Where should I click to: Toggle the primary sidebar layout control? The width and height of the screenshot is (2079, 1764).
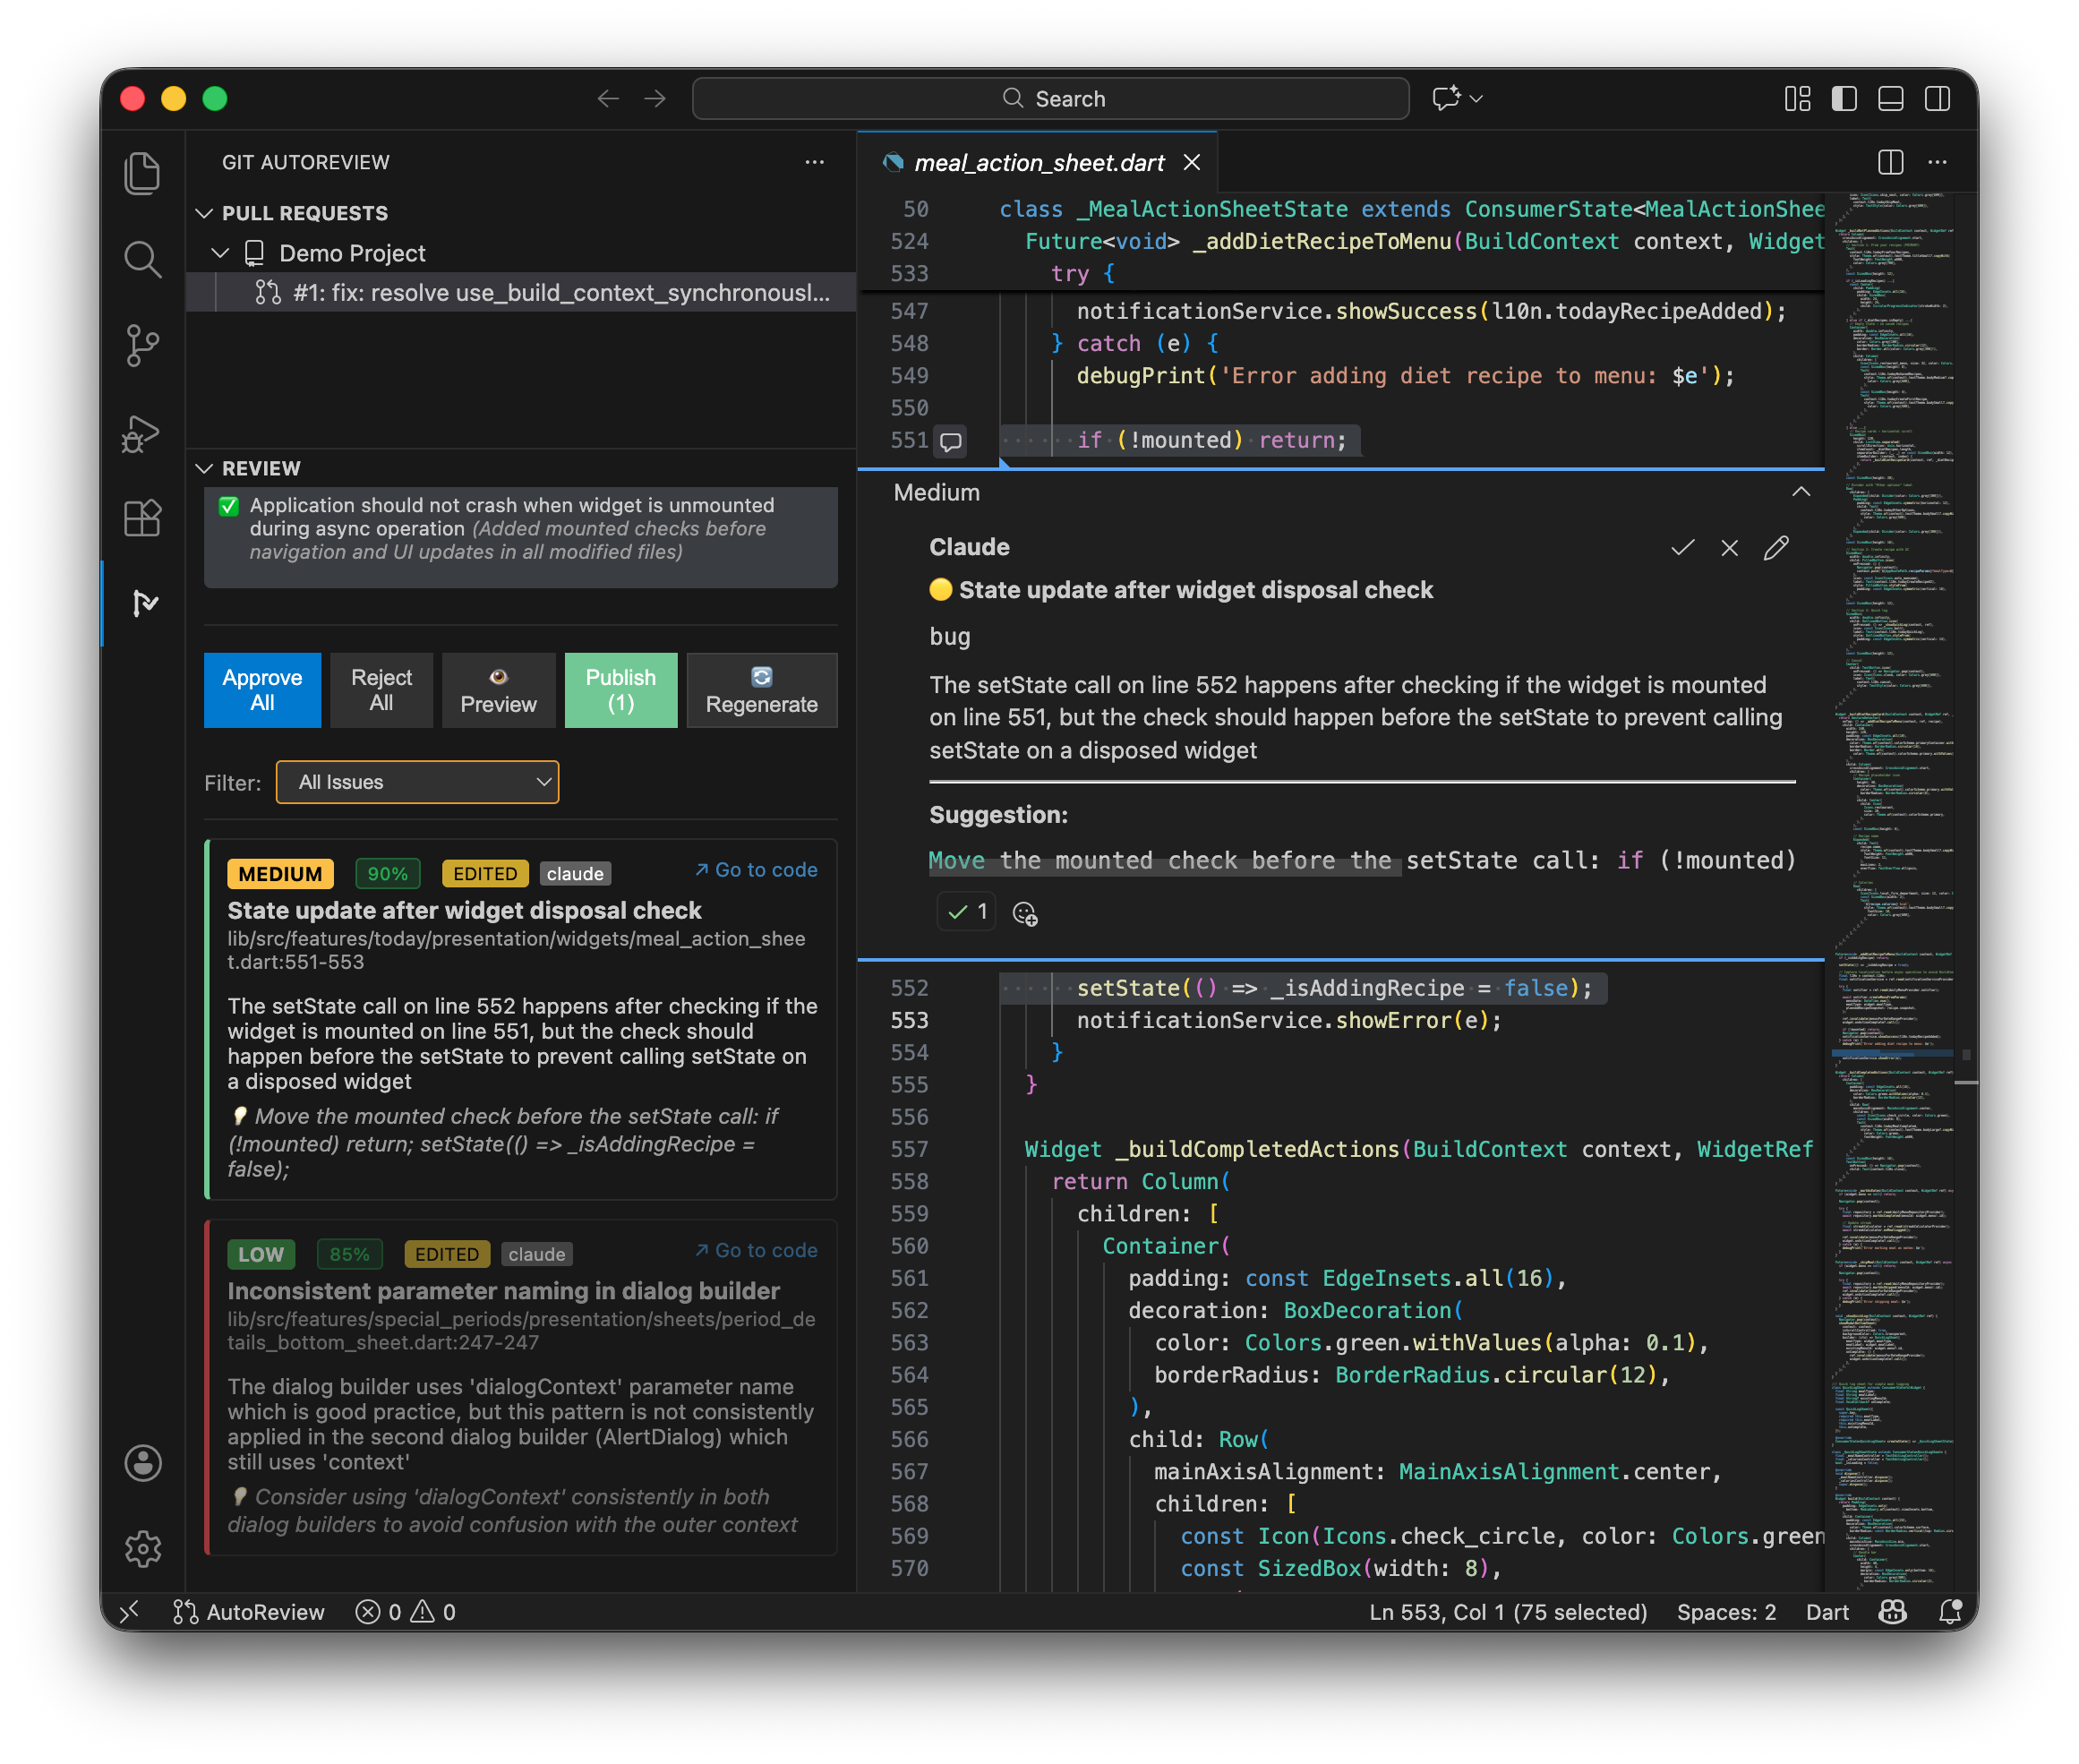coord(1844,99)
